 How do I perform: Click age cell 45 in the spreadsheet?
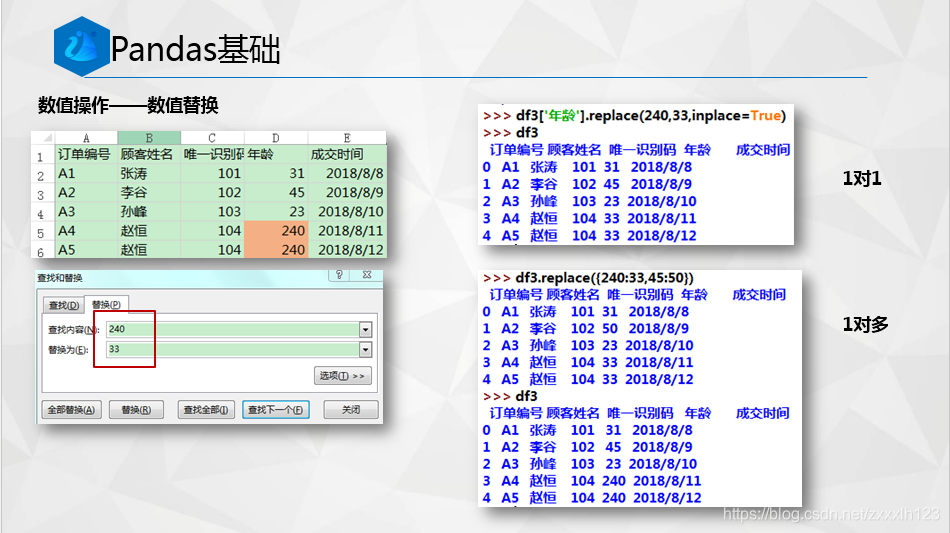point(276,193)
